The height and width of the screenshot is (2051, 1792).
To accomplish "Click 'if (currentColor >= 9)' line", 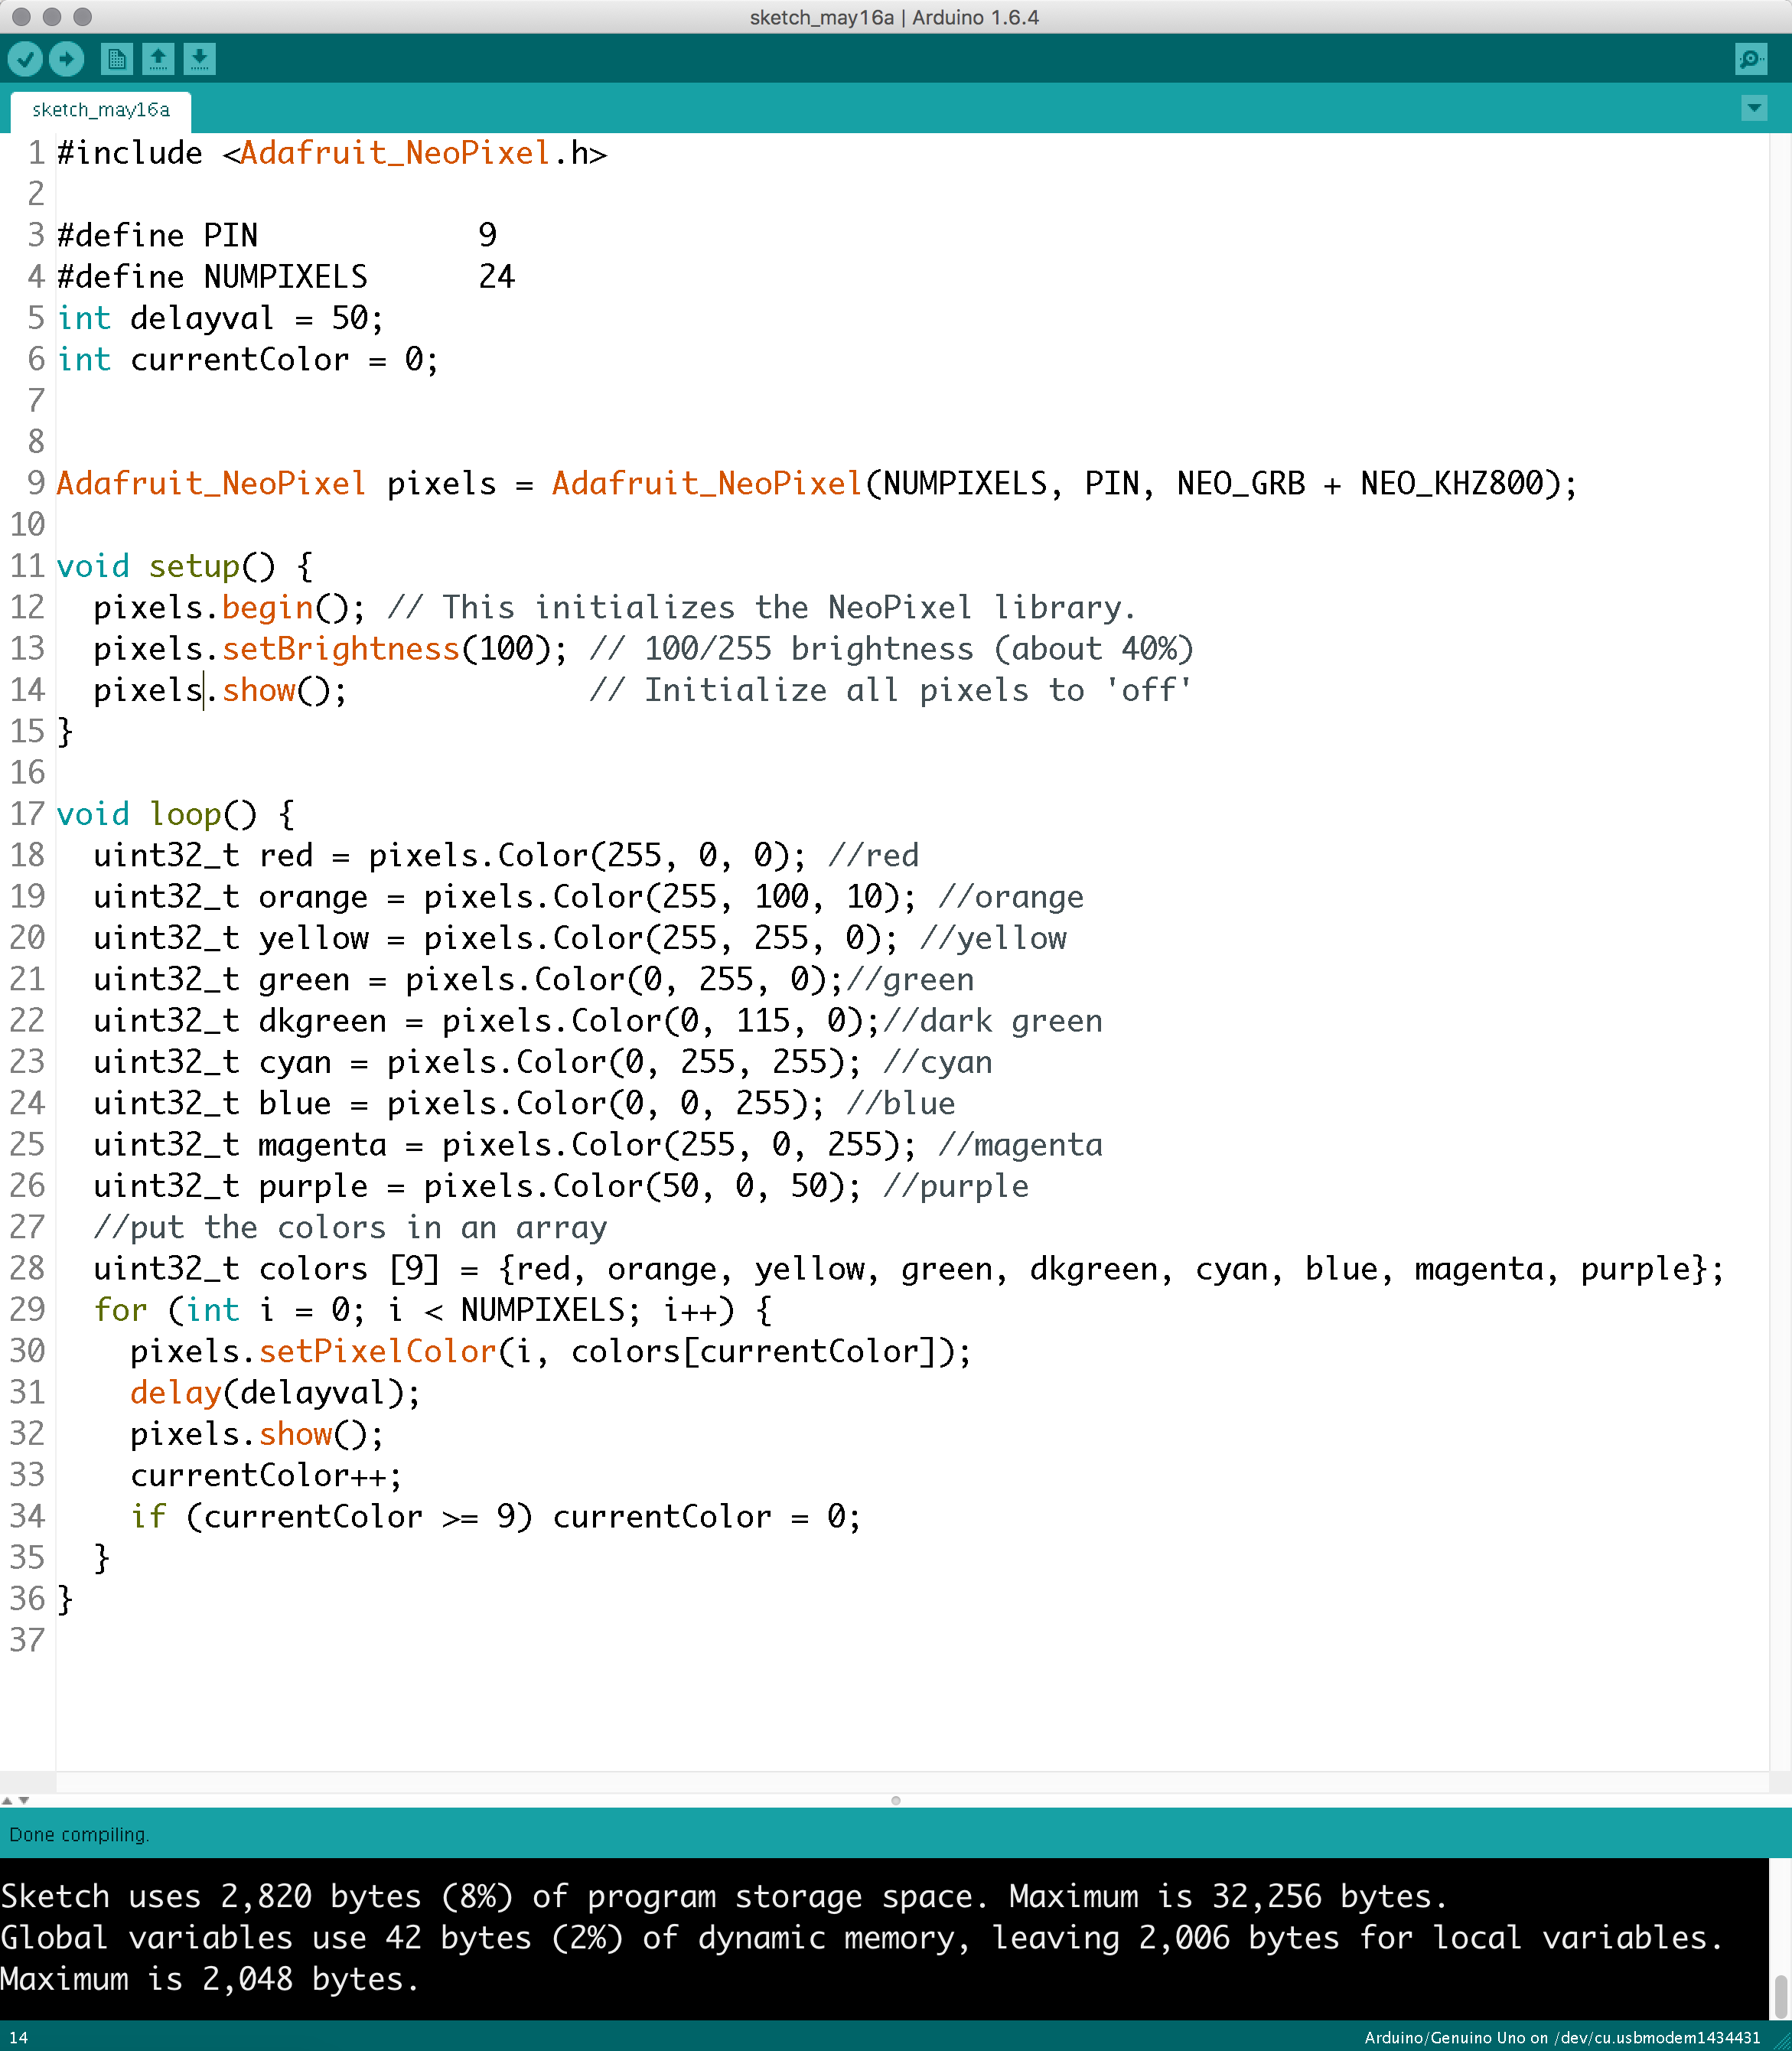I will (495, 1517).
